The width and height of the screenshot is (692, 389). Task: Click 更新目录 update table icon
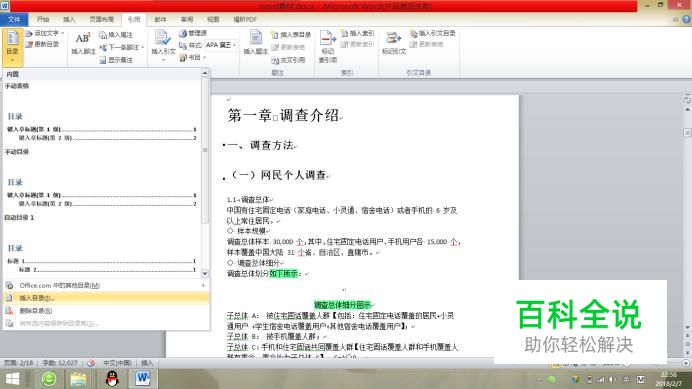tap(29, 44)
